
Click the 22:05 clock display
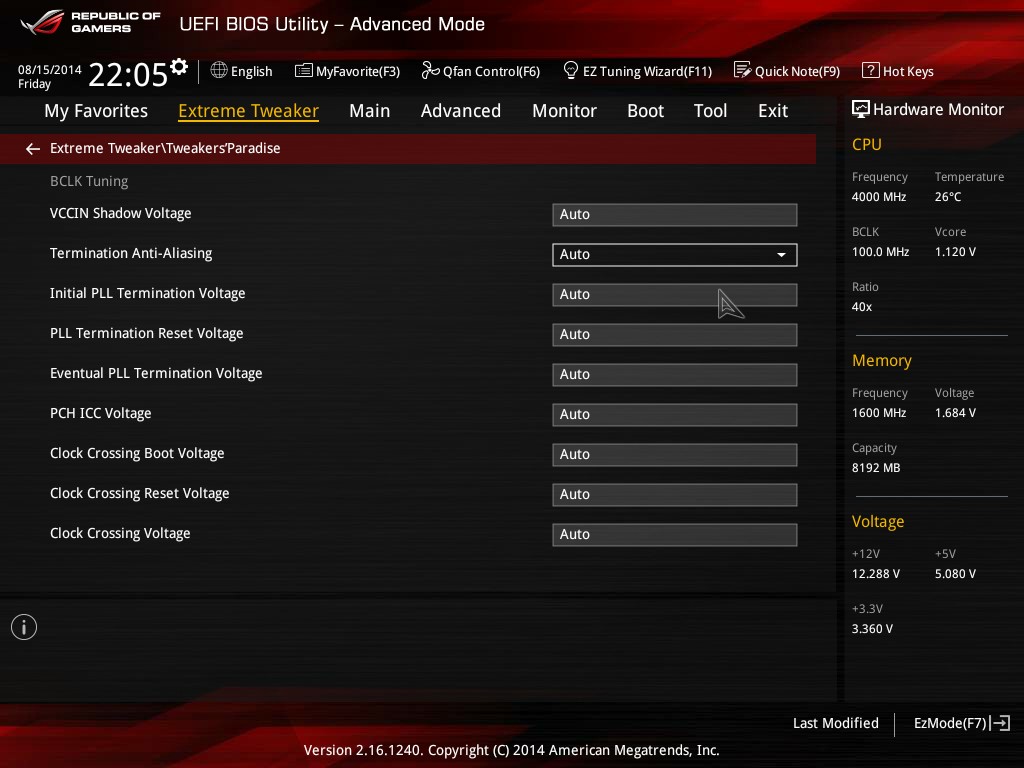(x=128, y=74)
